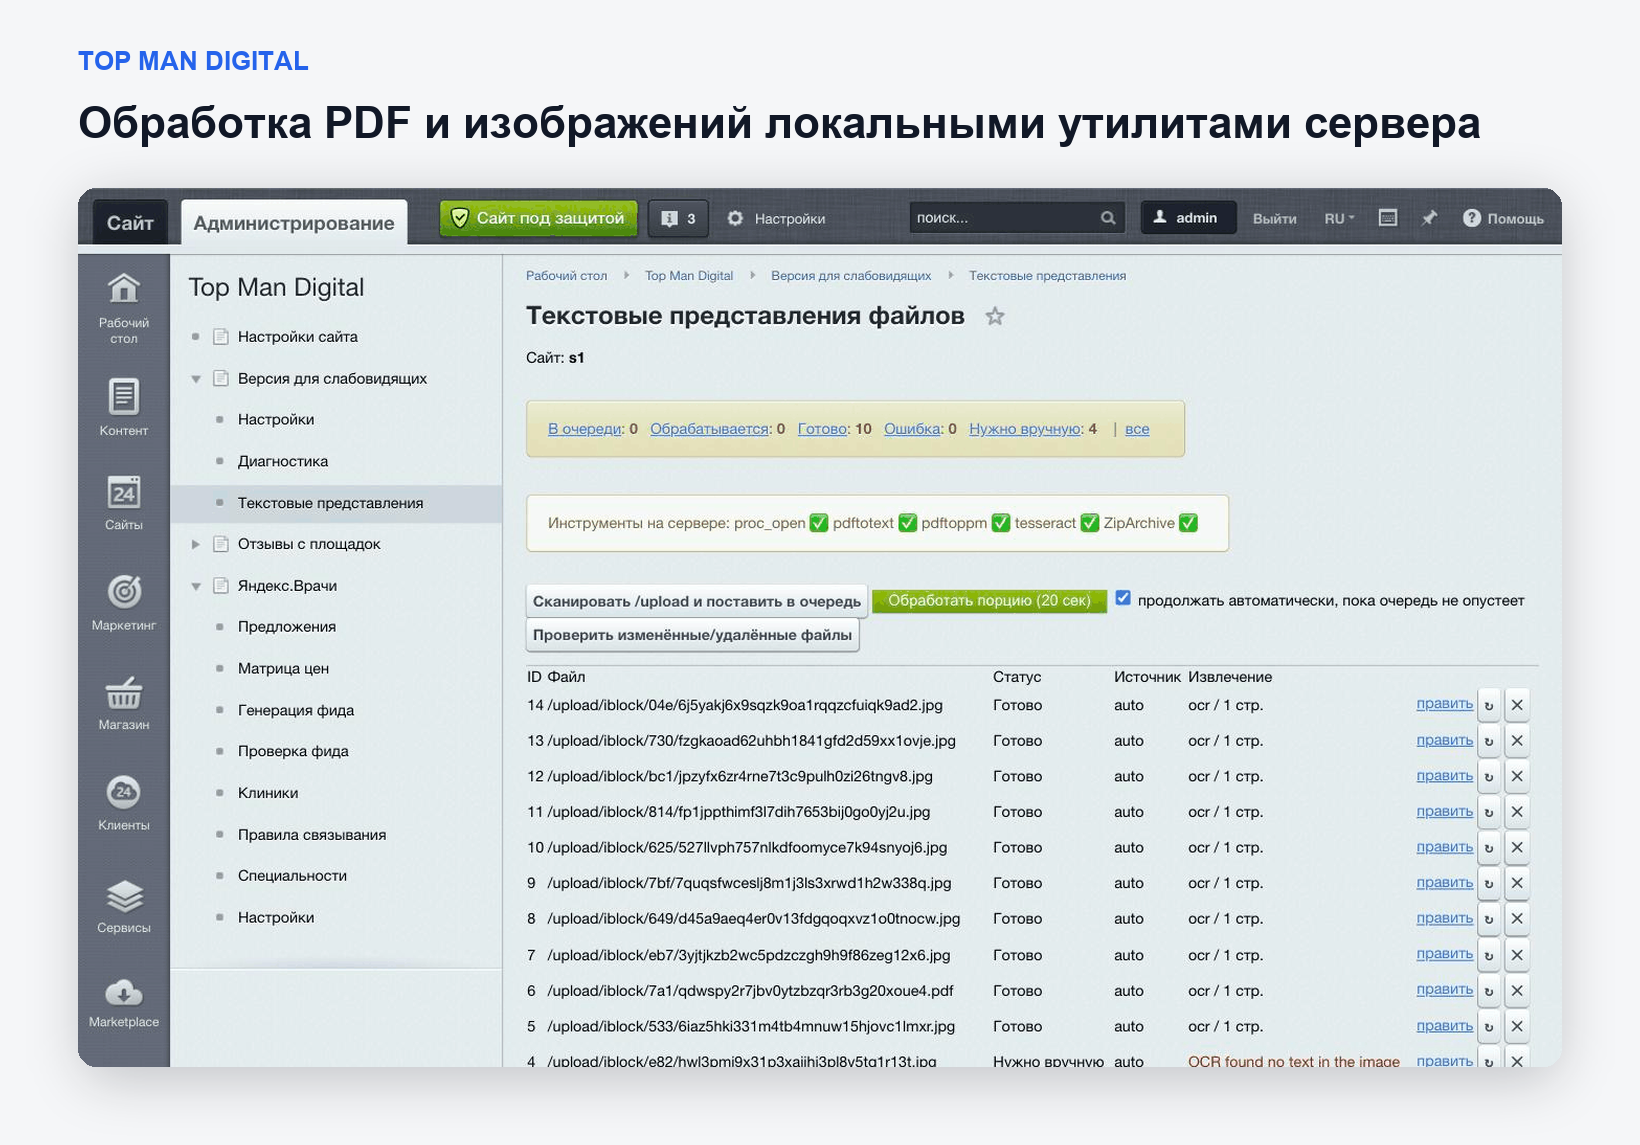Open Настройки in top toolbar

776,218
